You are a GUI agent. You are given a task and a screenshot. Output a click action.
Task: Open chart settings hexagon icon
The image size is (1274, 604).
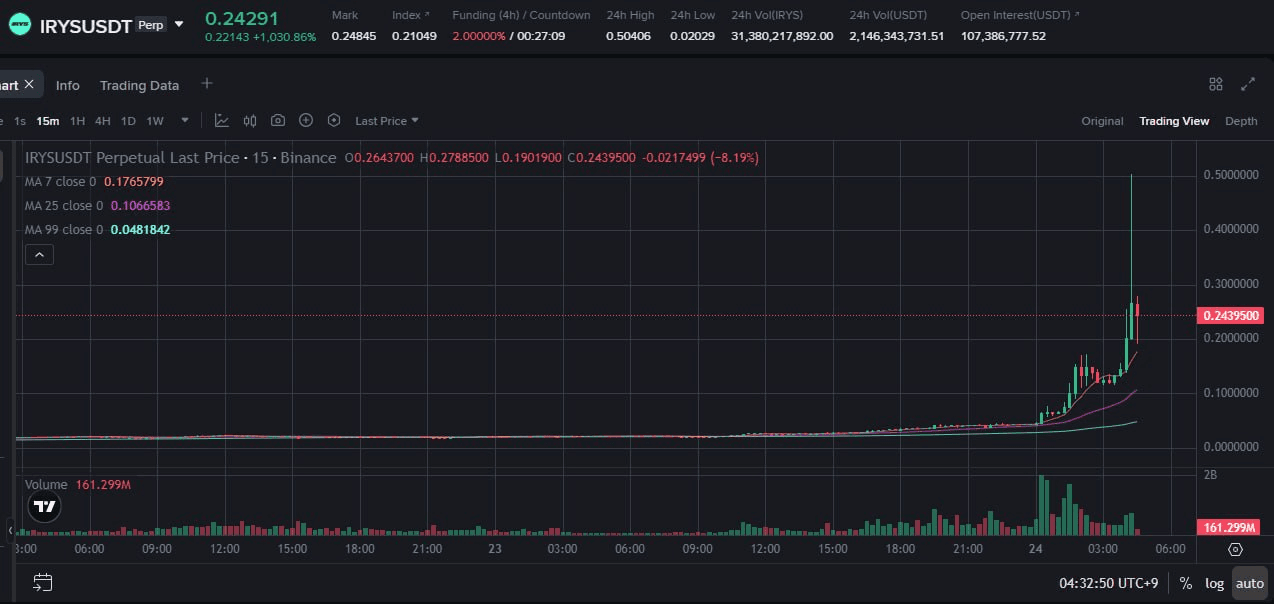pyautogui.click(x=334, y=121)
